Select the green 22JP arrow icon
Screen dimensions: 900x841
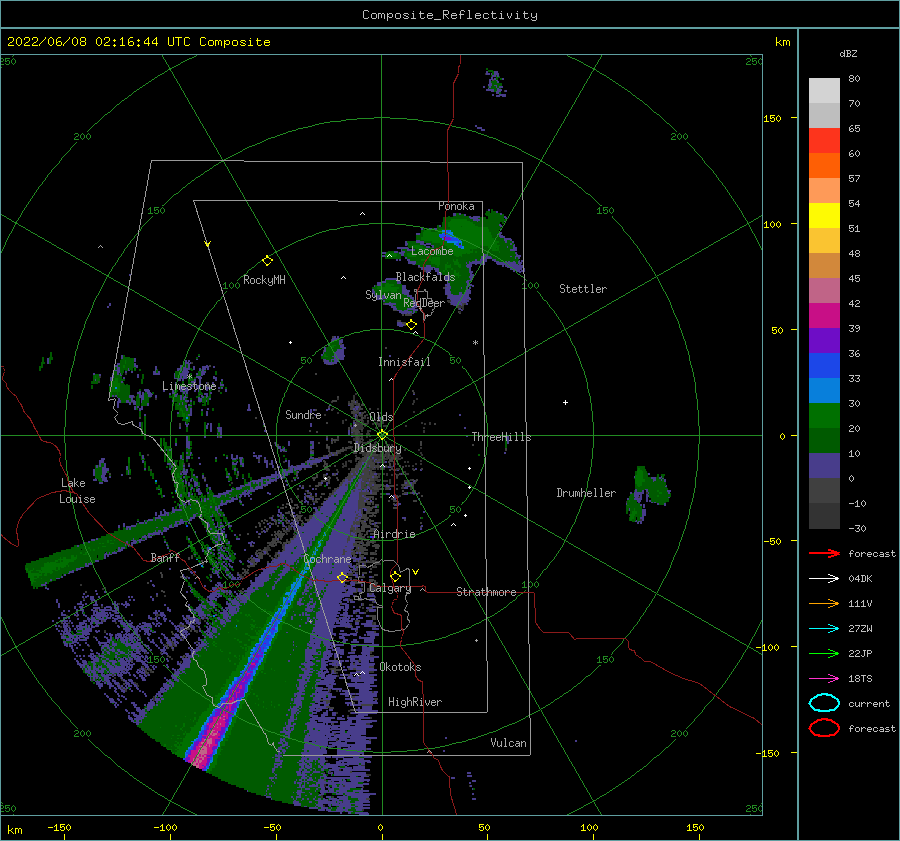click(x=824, y=653)
